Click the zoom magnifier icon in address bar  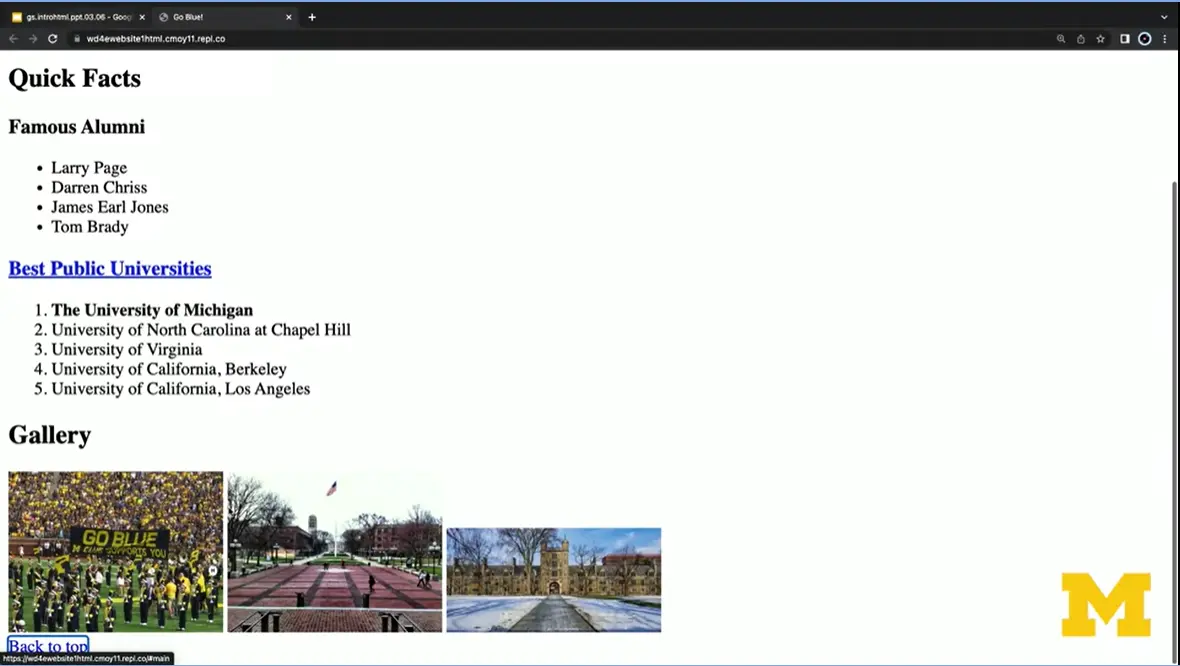pos(1061,39)
